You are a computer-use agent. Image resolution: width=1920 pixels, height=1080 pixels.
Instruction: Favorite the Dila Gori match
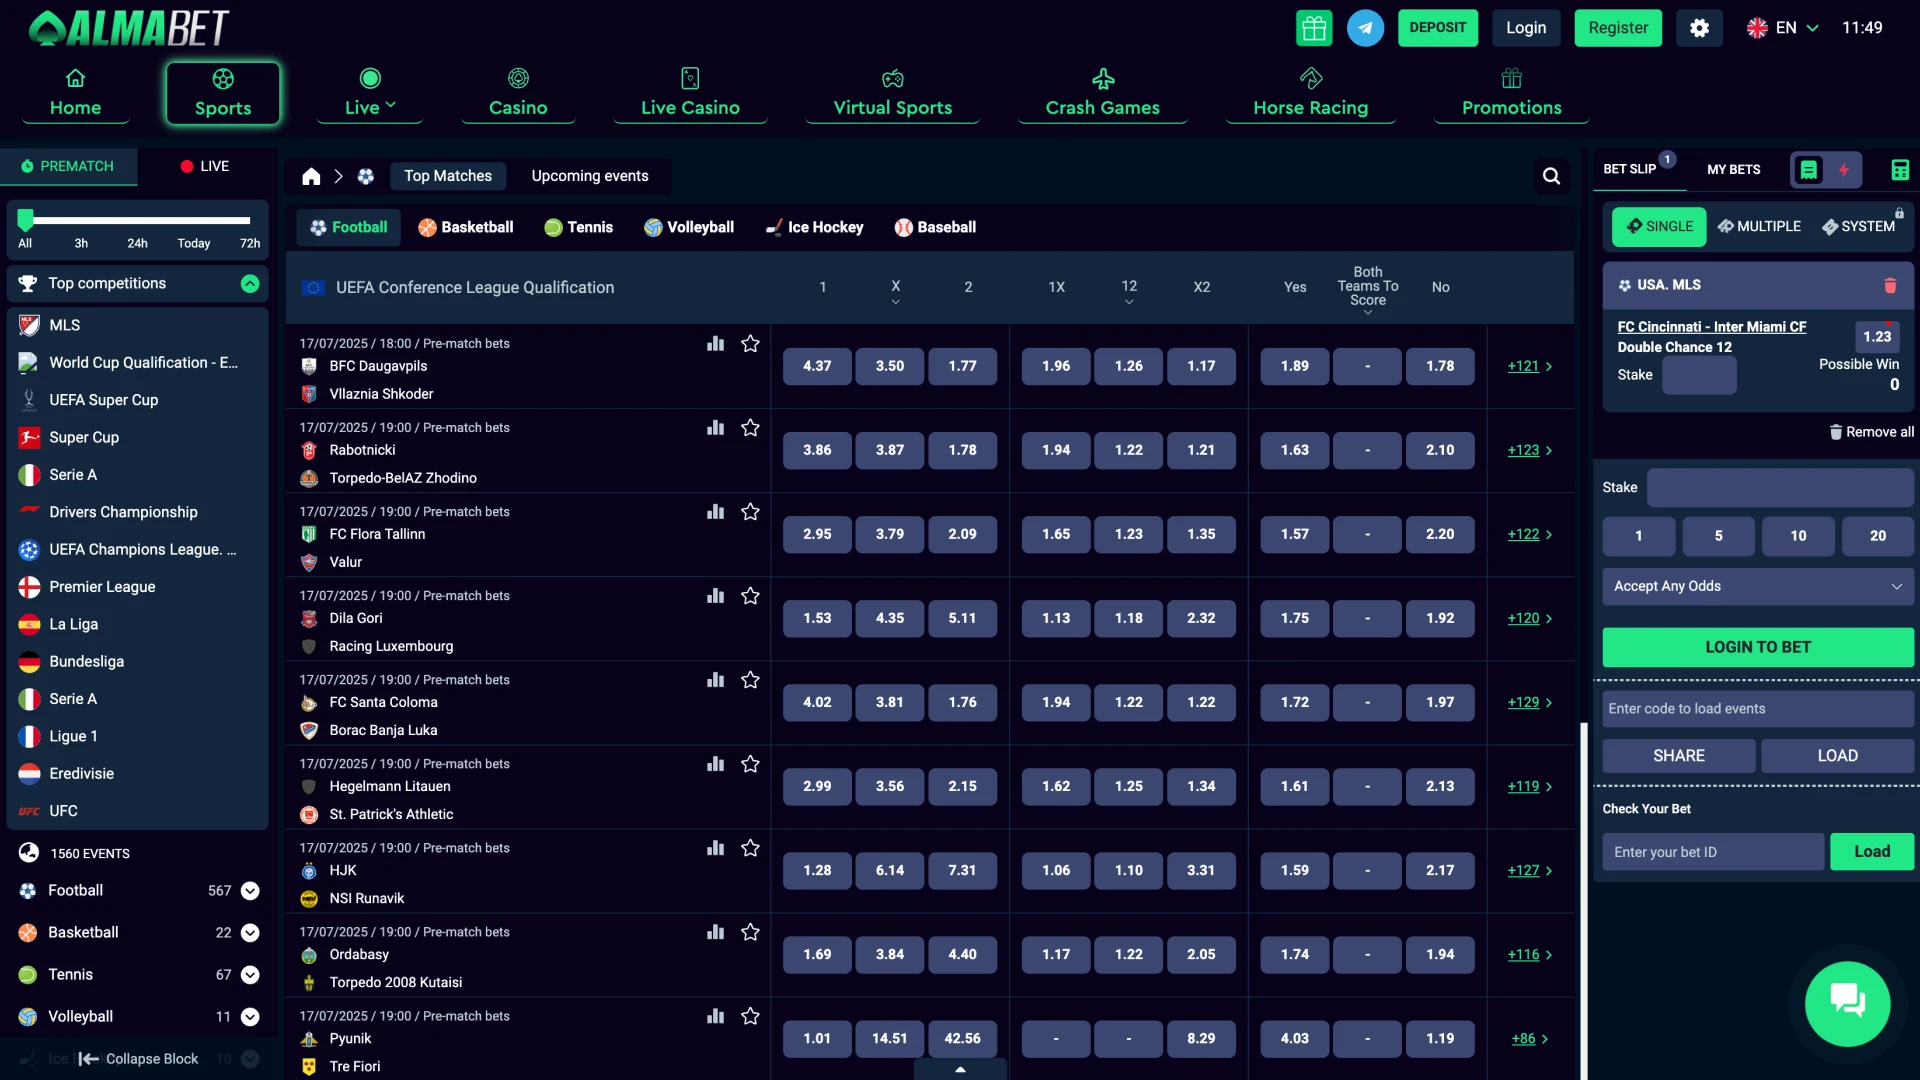tap(750, 596)
